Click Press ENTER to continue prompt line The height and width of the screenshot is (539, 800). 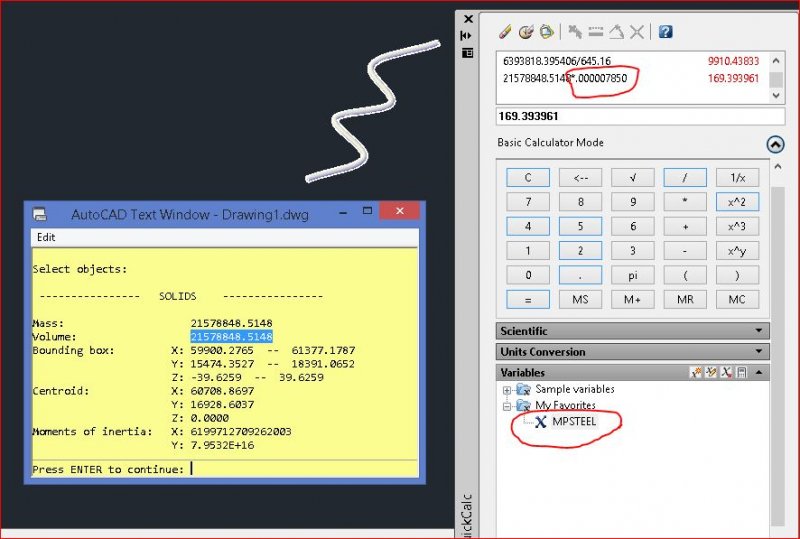tap(108, 469)
